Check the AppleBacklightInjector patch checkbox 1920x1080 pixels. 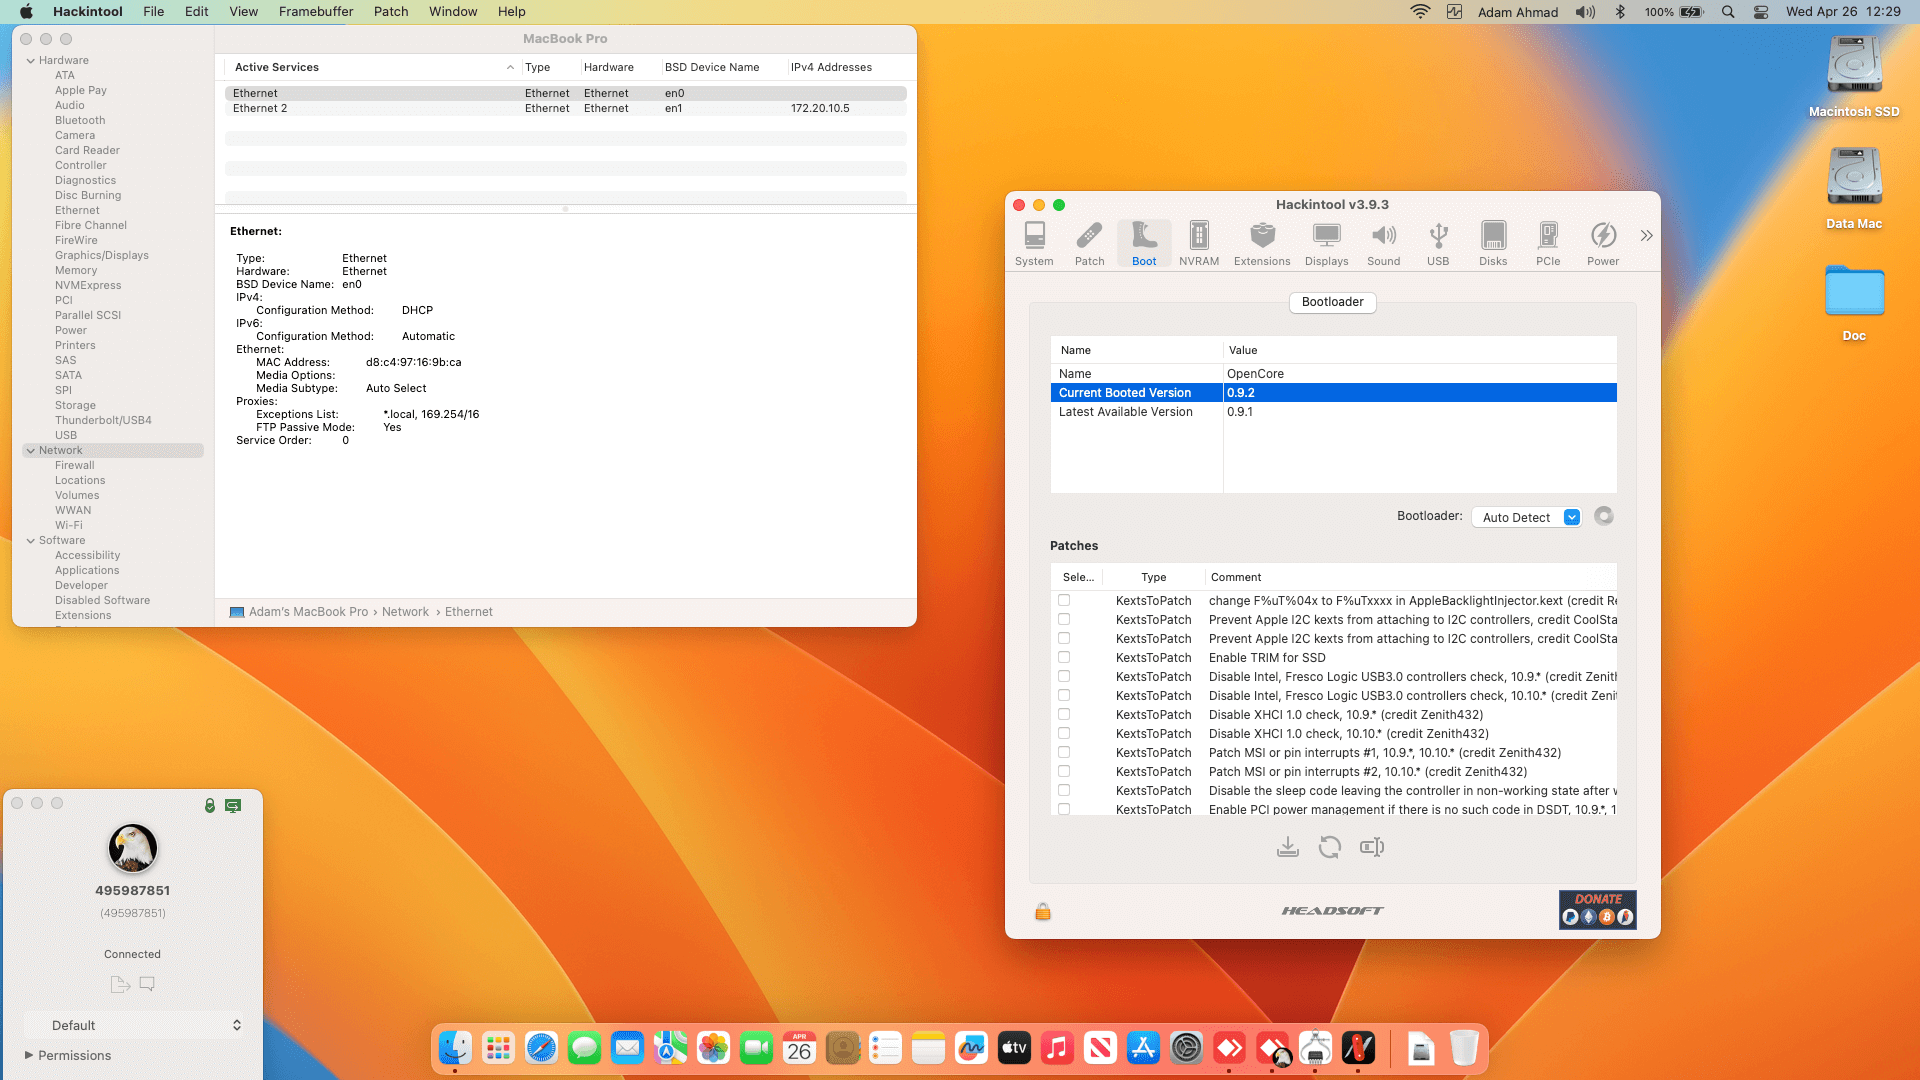coord(1064,600)
